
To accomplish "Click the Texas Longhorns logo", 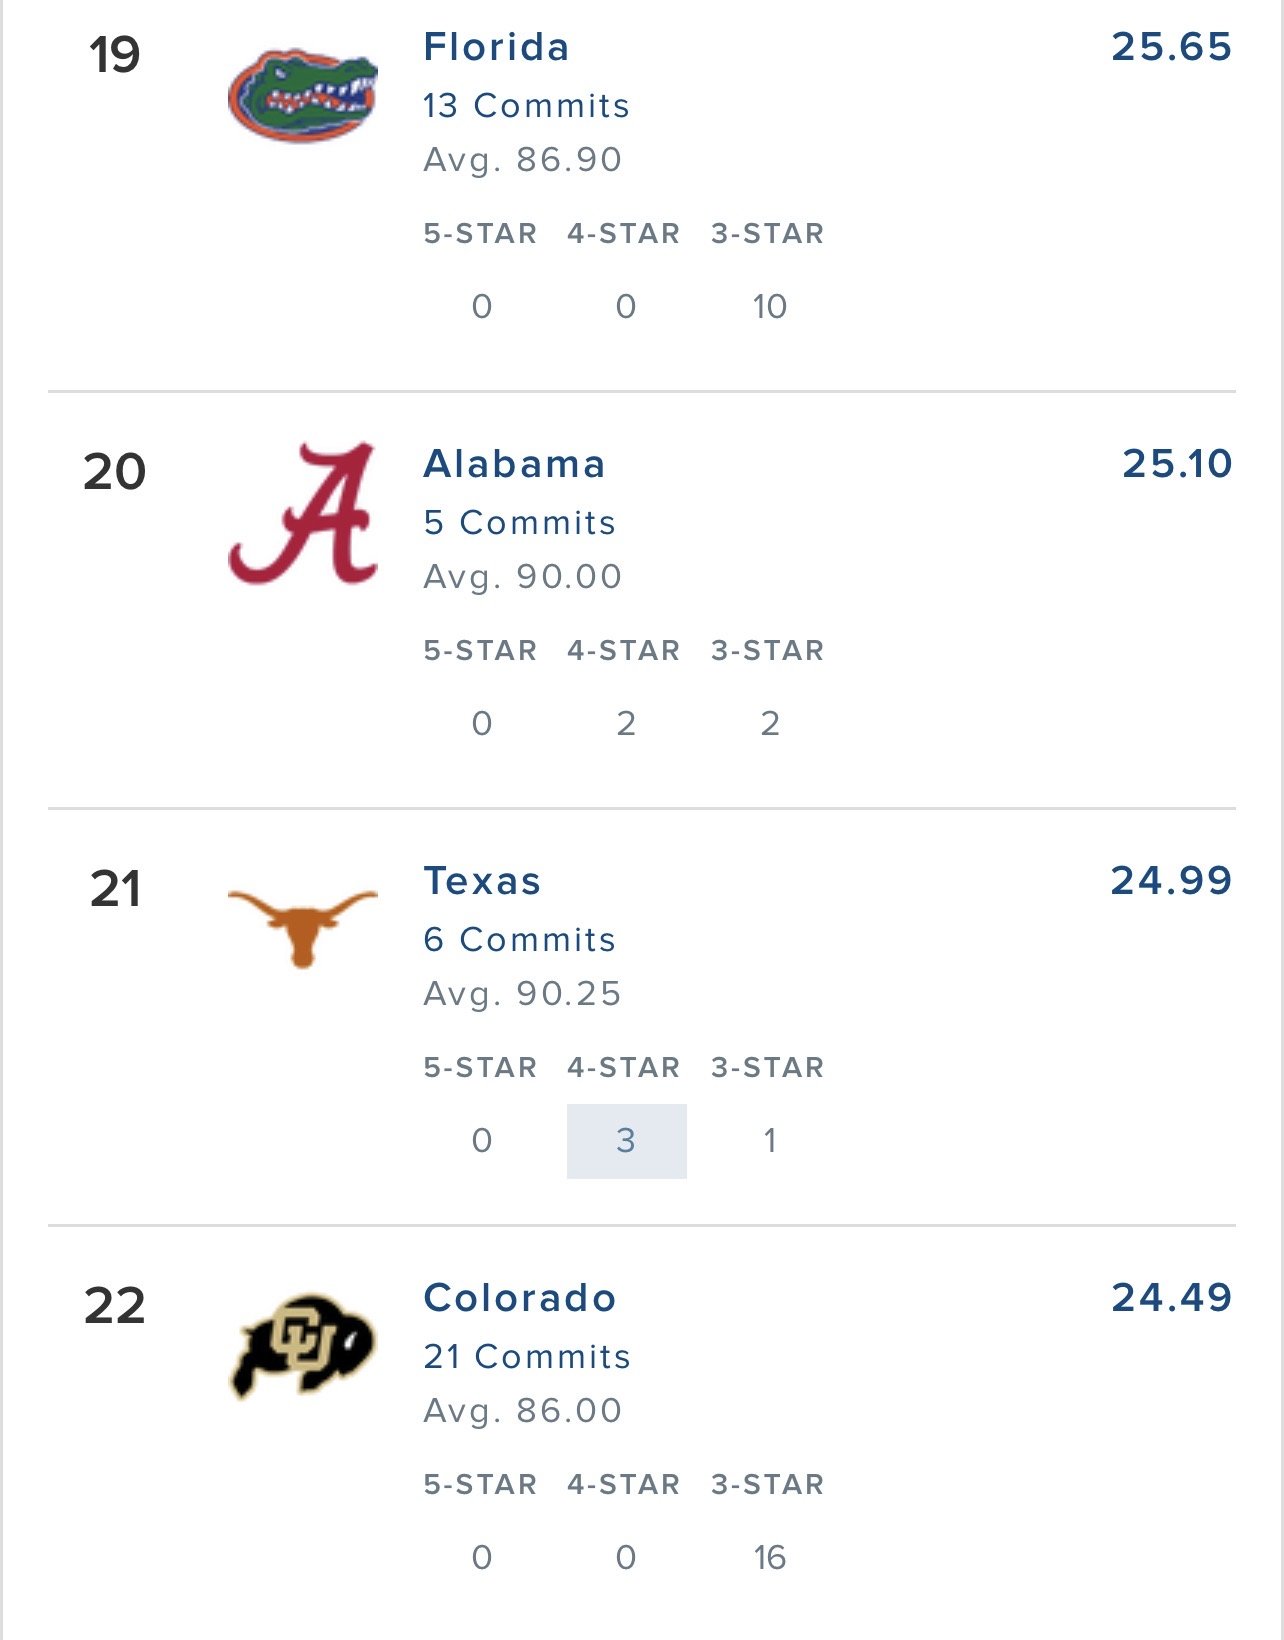I will [303, 927].
